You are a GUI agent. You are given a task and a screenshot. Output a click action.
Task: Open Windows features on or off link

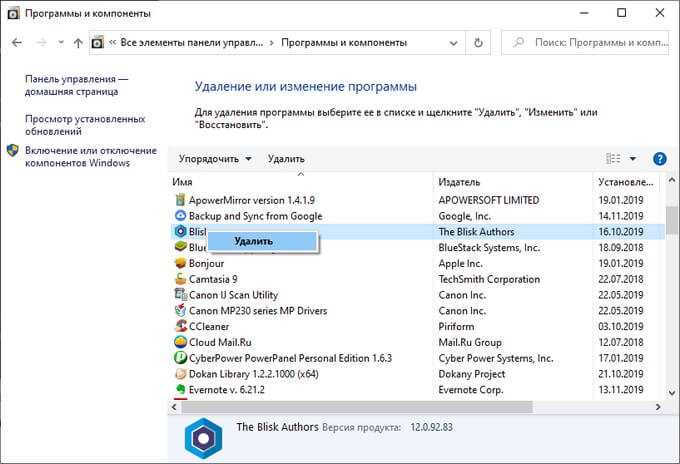pyautogui.click(x=91, y=157)
